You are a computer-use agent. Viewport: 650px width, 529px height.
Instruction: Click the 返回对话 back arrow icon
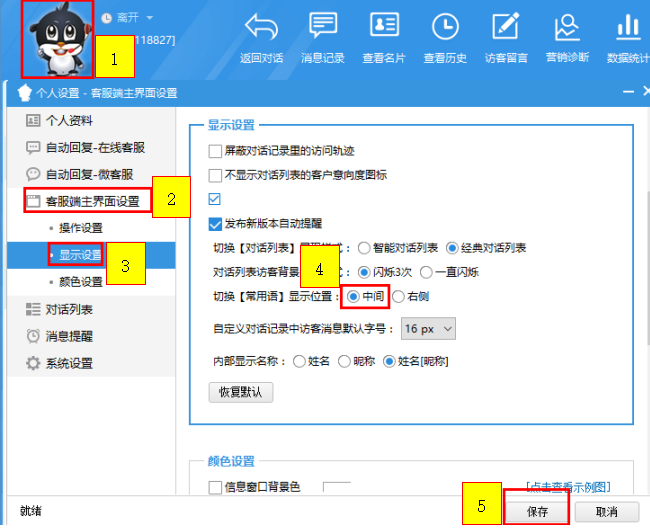tap(262, 27)
